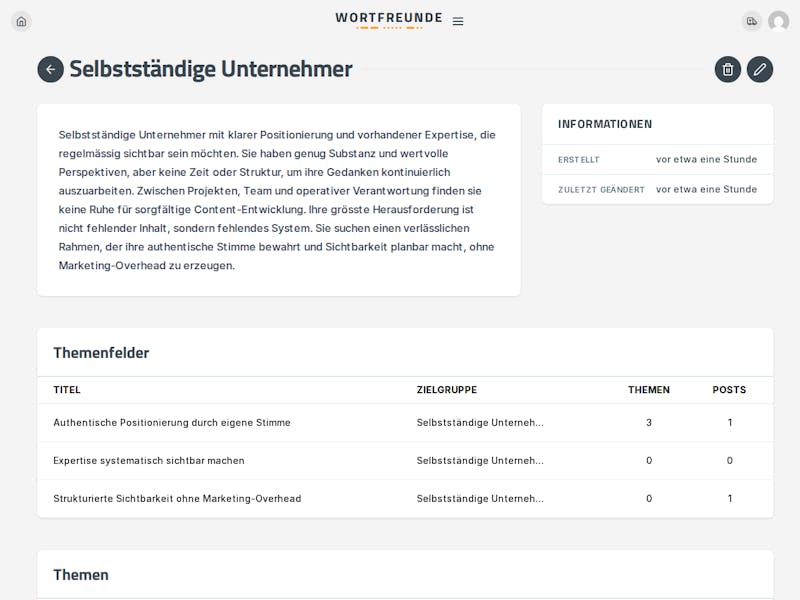Delete this target group with trash icon
The width and height of the screenshot is (800, 600).
(x=728, y=69)
